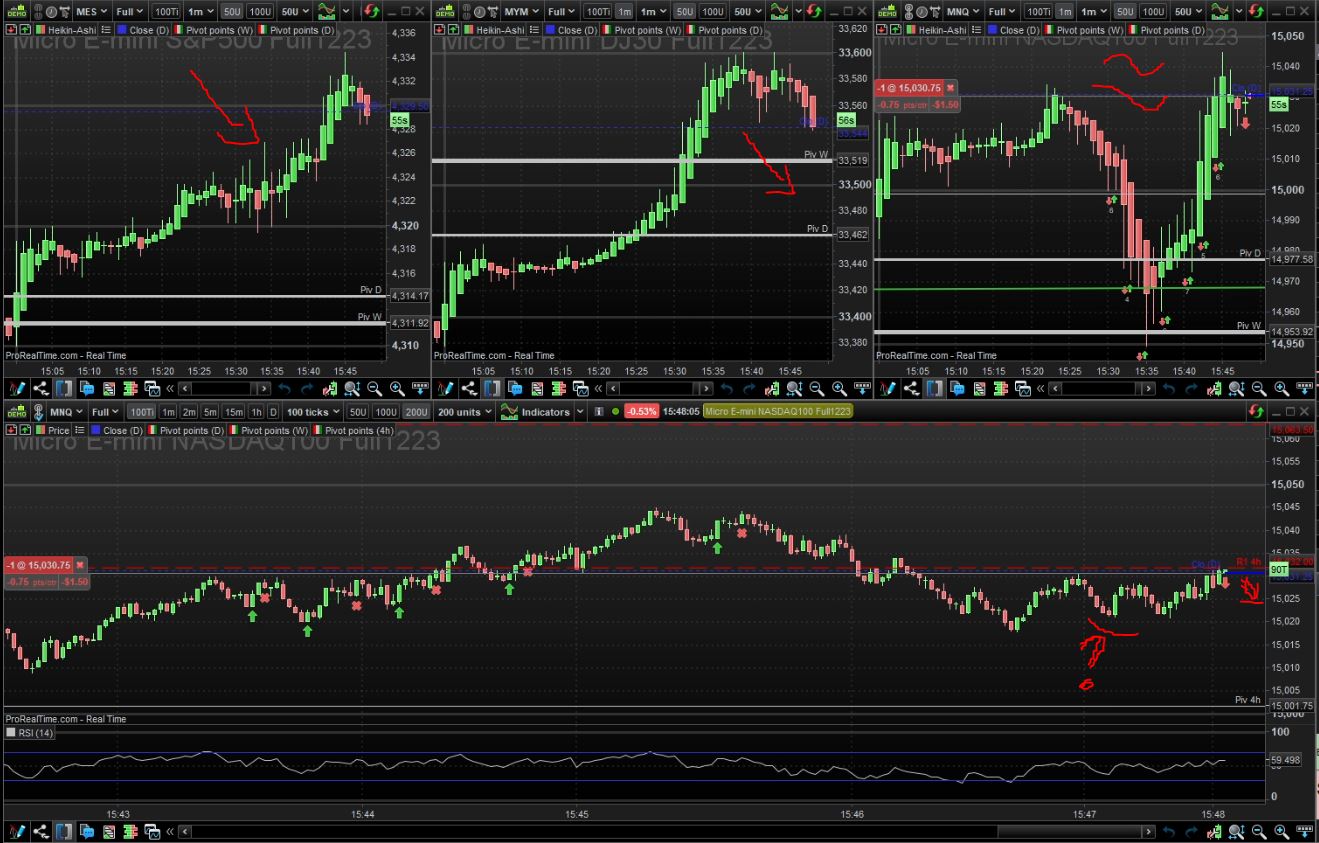Image resolution: width=1319 pixels, height=843 pixels.
Task: Toggle the 200U units button
Action: click(x=414, y=412)
